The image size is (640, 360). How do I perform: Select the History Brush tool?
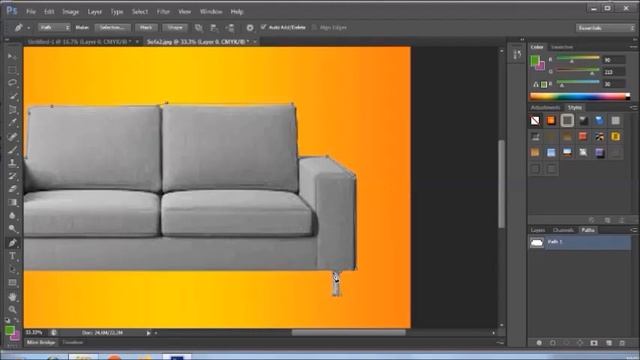pos(12,176)
